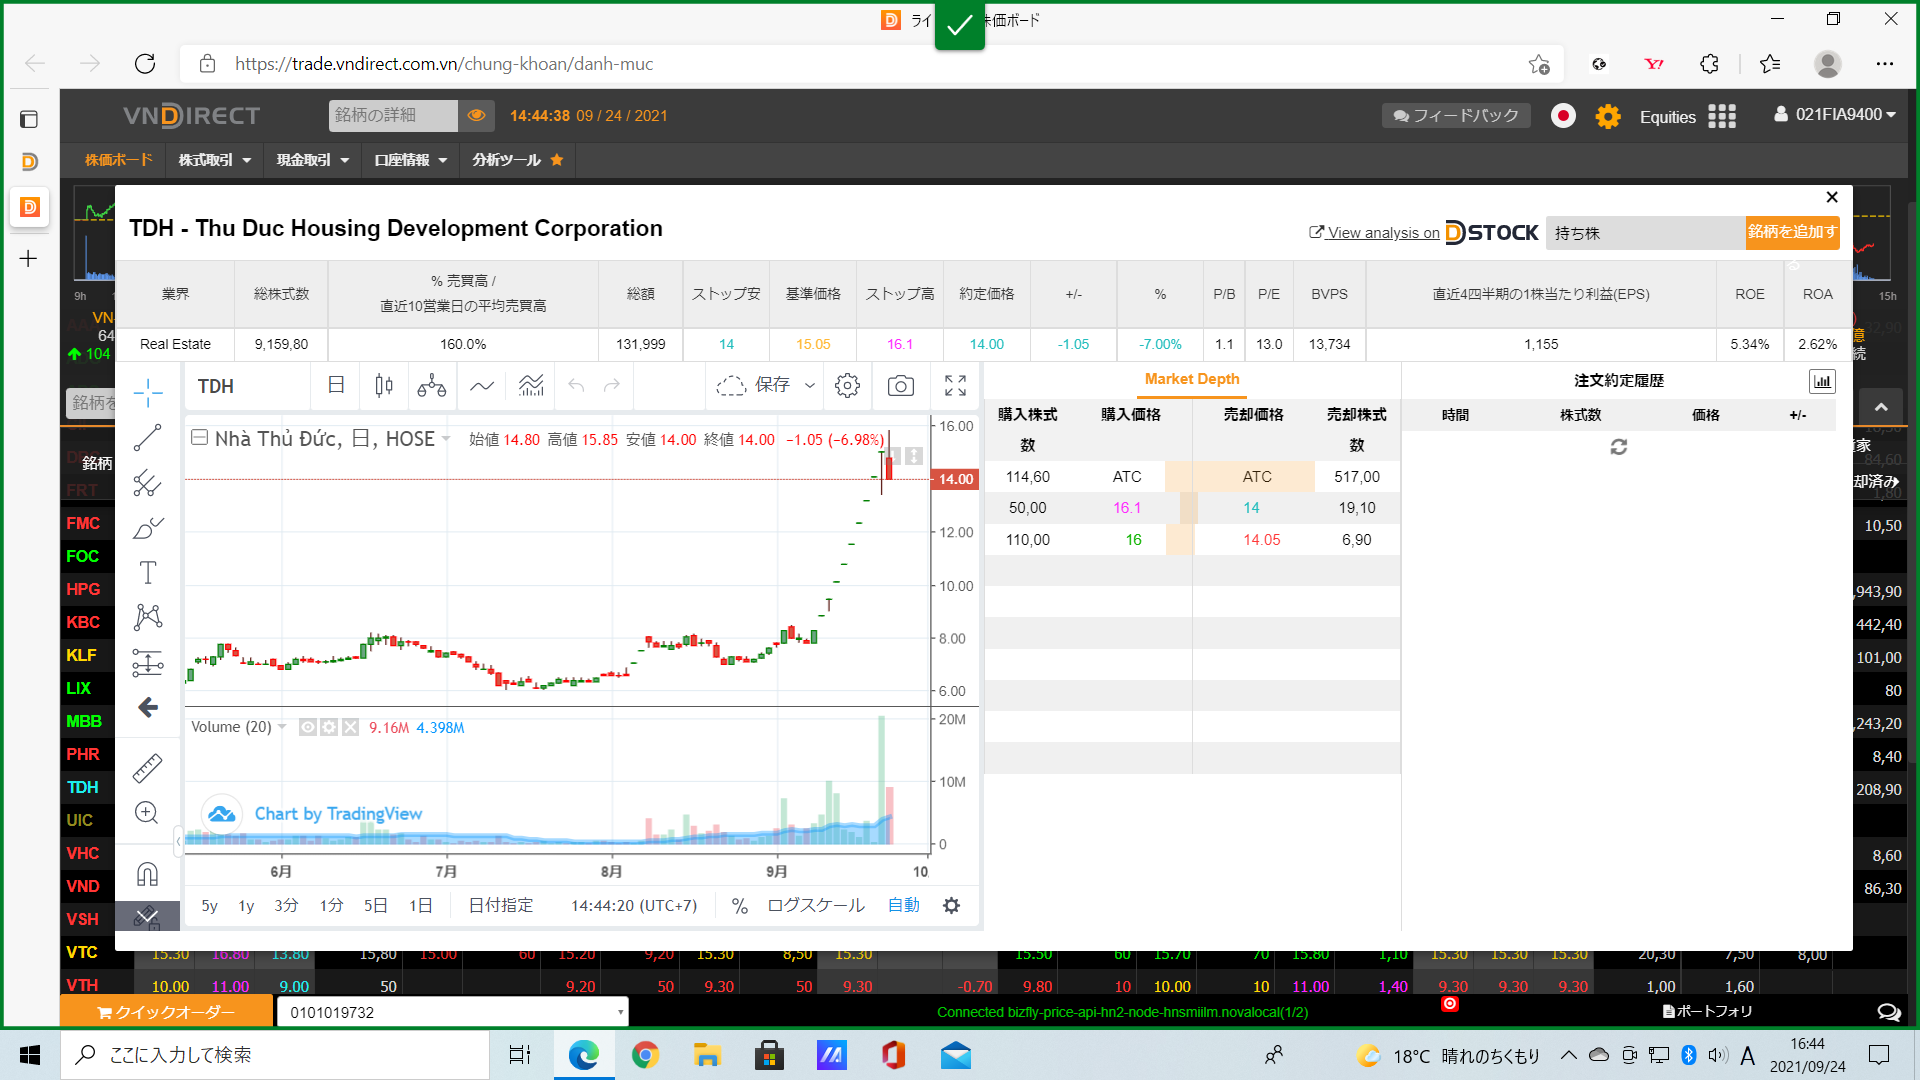Open the 分析ツール menu

pos(517,160)
